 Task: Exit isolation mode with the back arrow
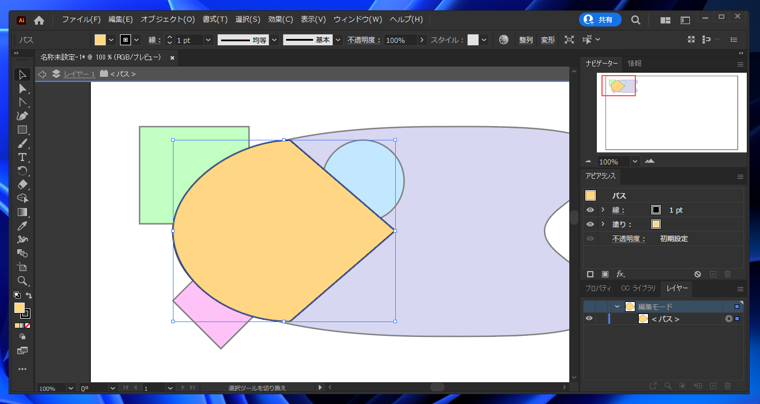(x=42, y=74)
